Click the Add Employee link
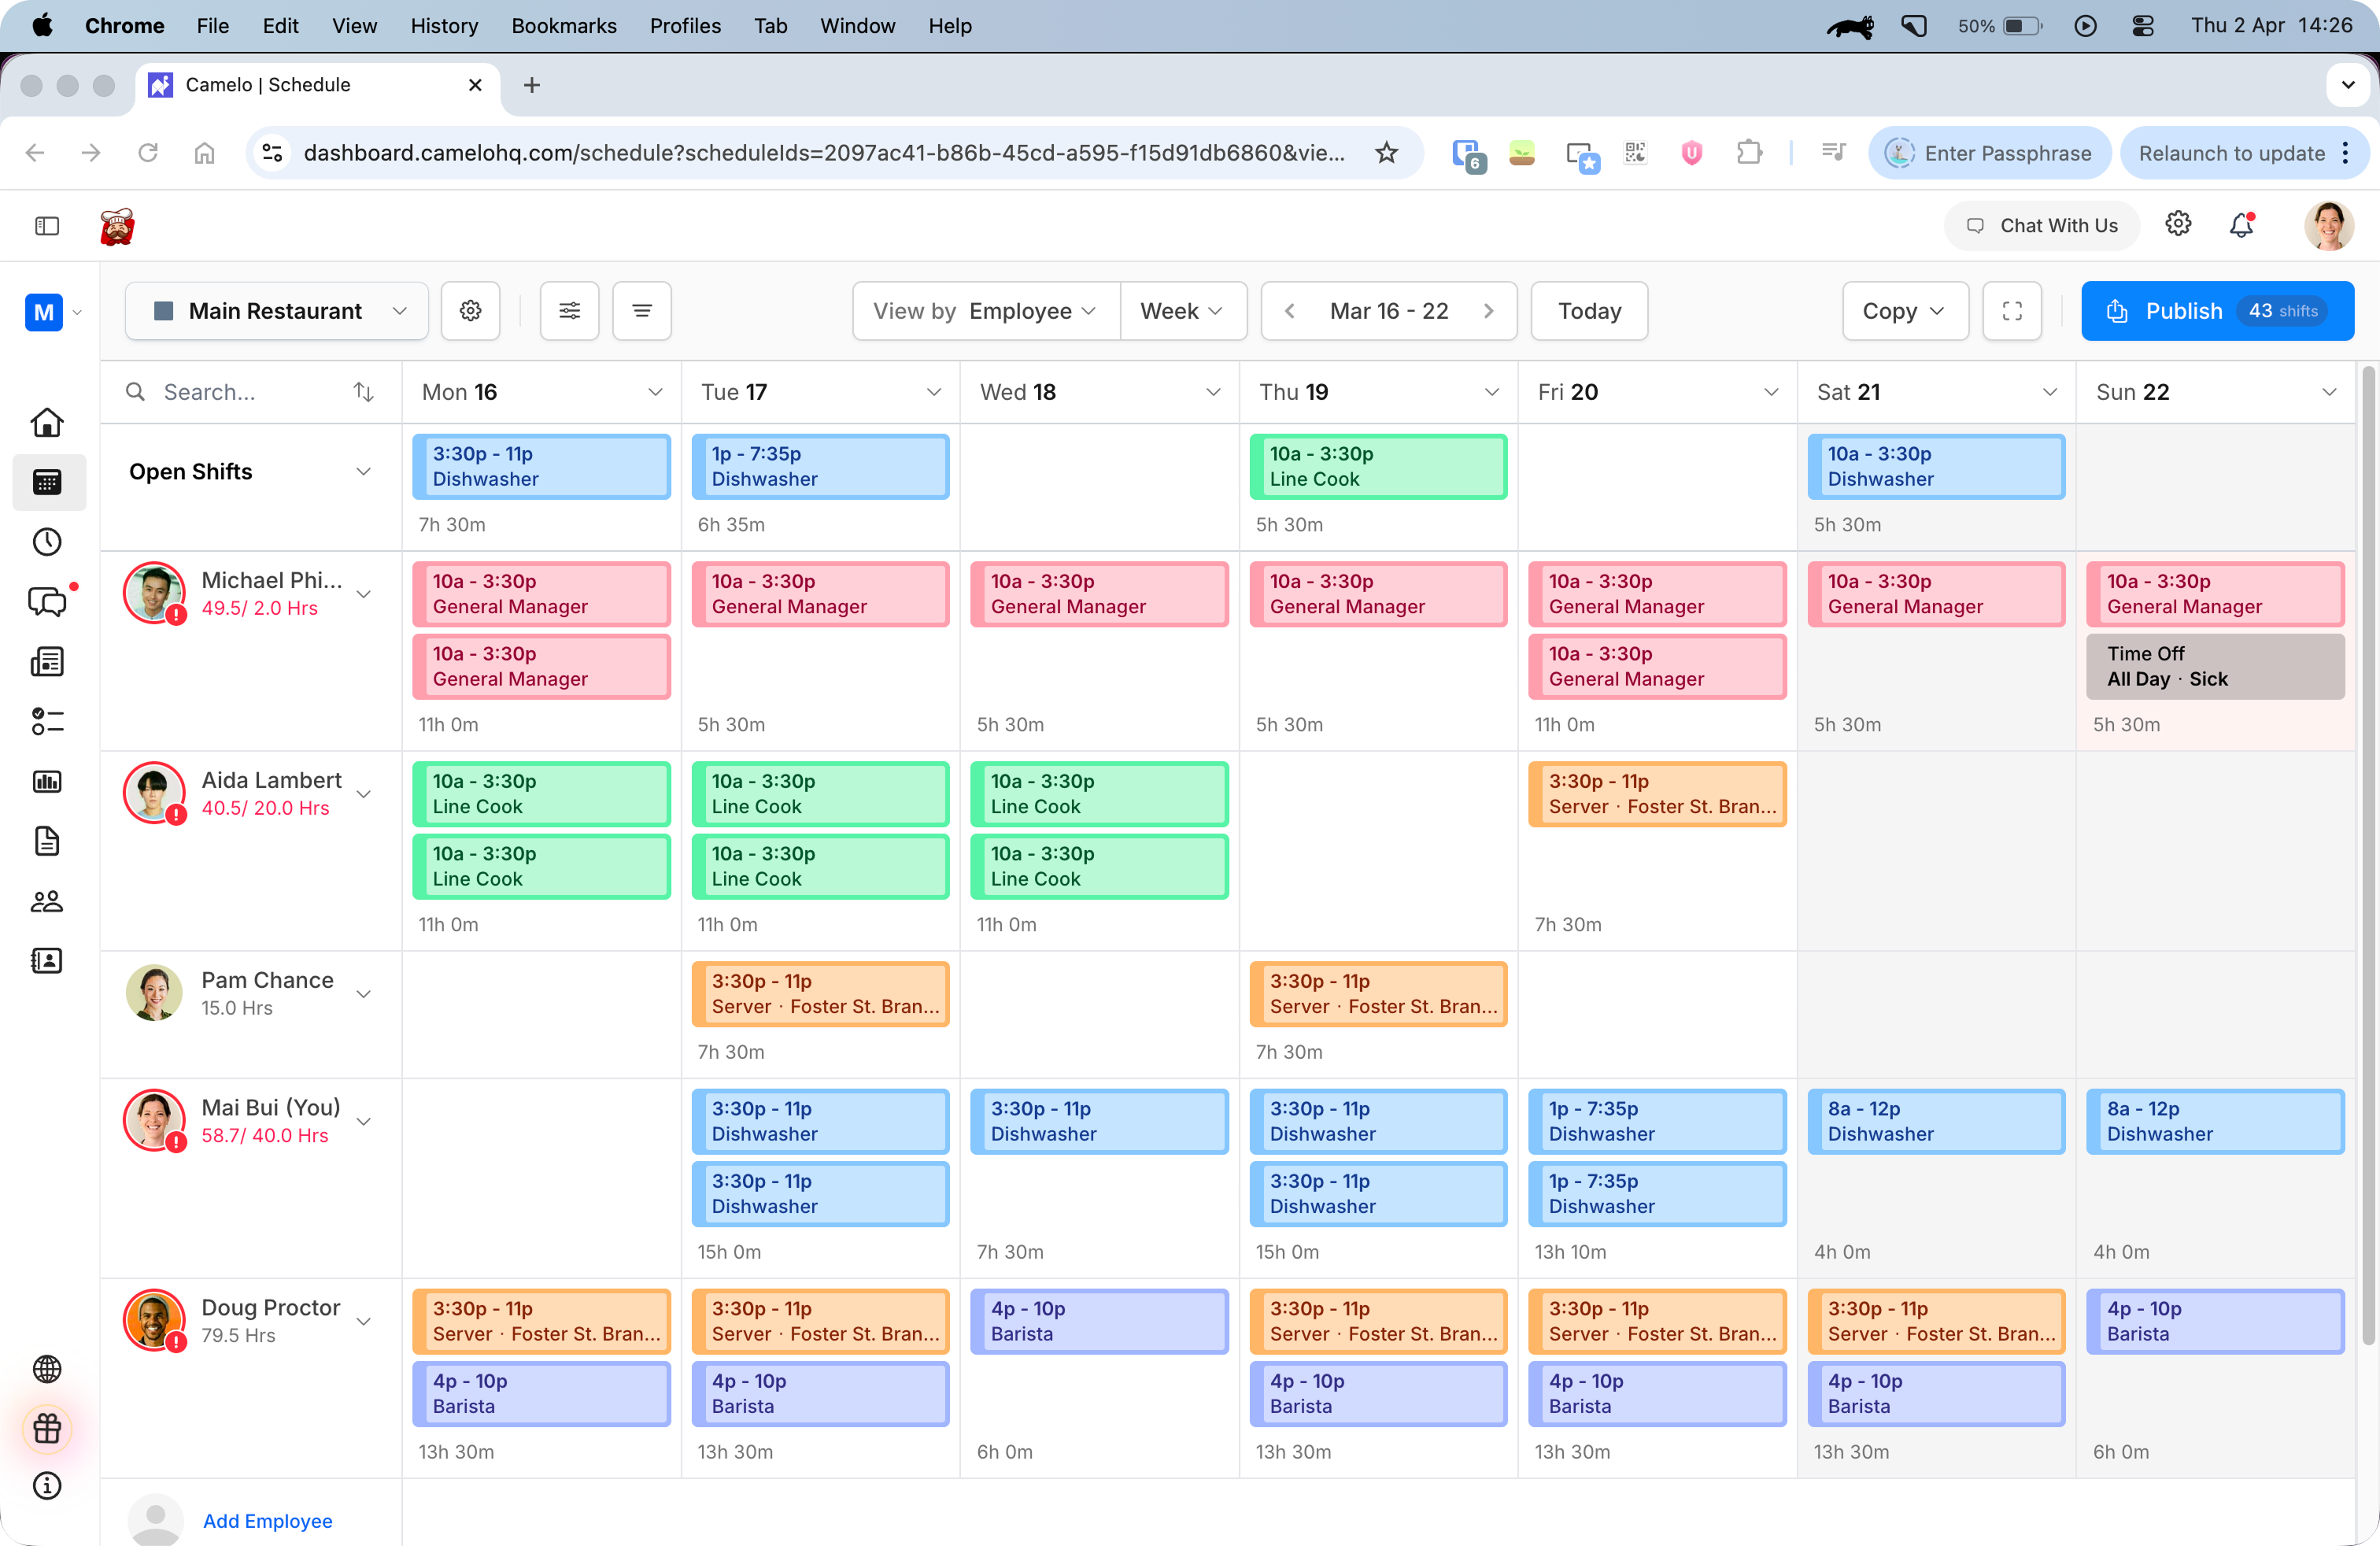This screenshot has width=2380, height=1546. click(267, 1520)
